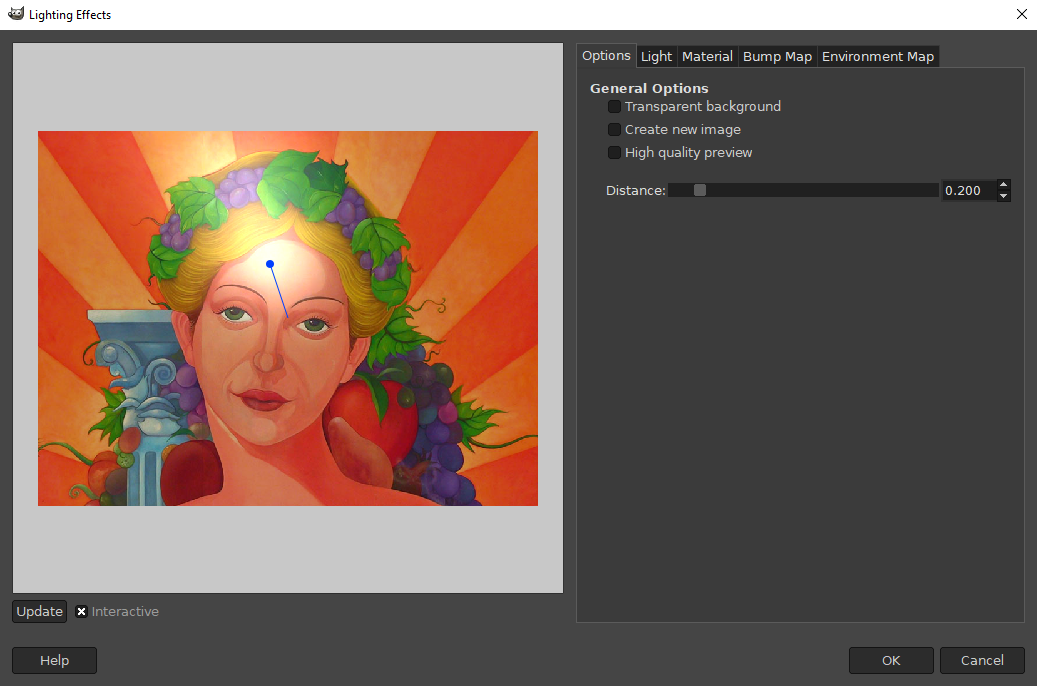The width and height of the screenshot is (1037, 686).
Task: Toggle the Interactive checkbox
Action: click(81, 611)
